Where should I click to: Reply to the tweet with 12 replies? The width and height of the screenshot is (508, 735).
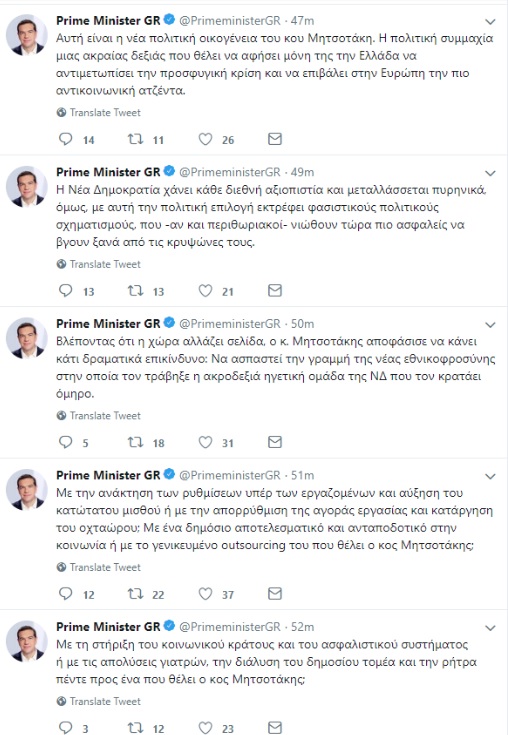(66, 594)
